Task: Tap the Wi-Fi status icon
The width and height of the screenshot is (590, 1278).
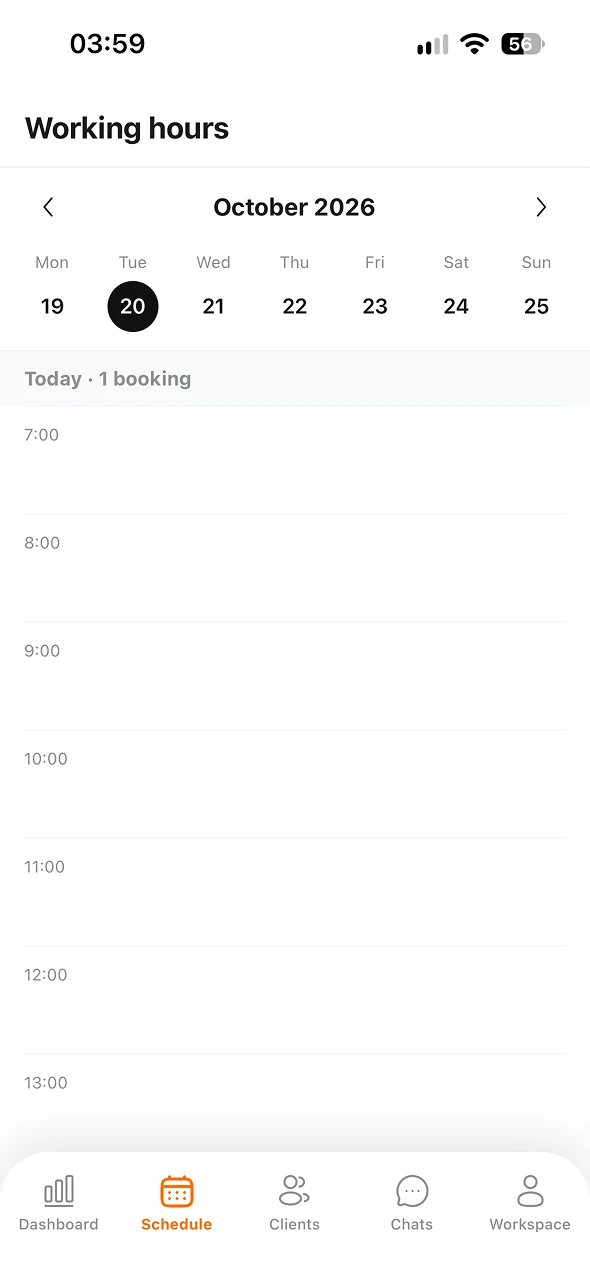Action: (x=474, y=44)
